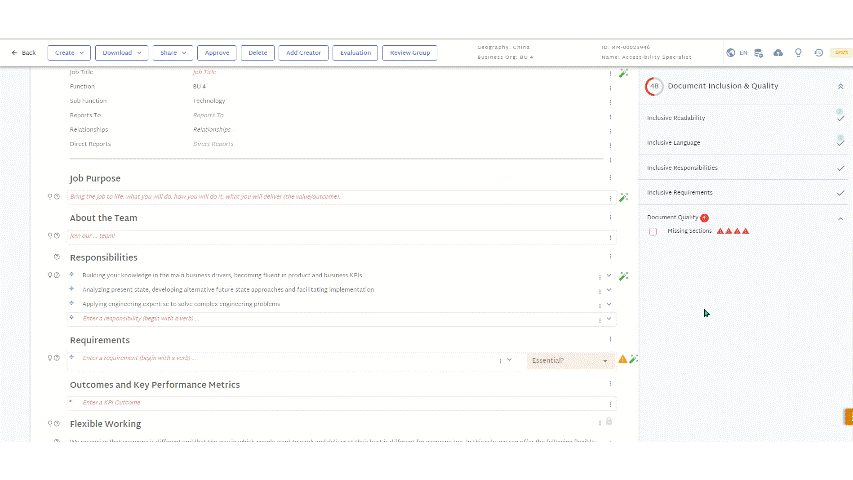Click lightbulb hint icon beside Flexible Working
This screenshot has width=853, height=480.
(x=50, y=423)
